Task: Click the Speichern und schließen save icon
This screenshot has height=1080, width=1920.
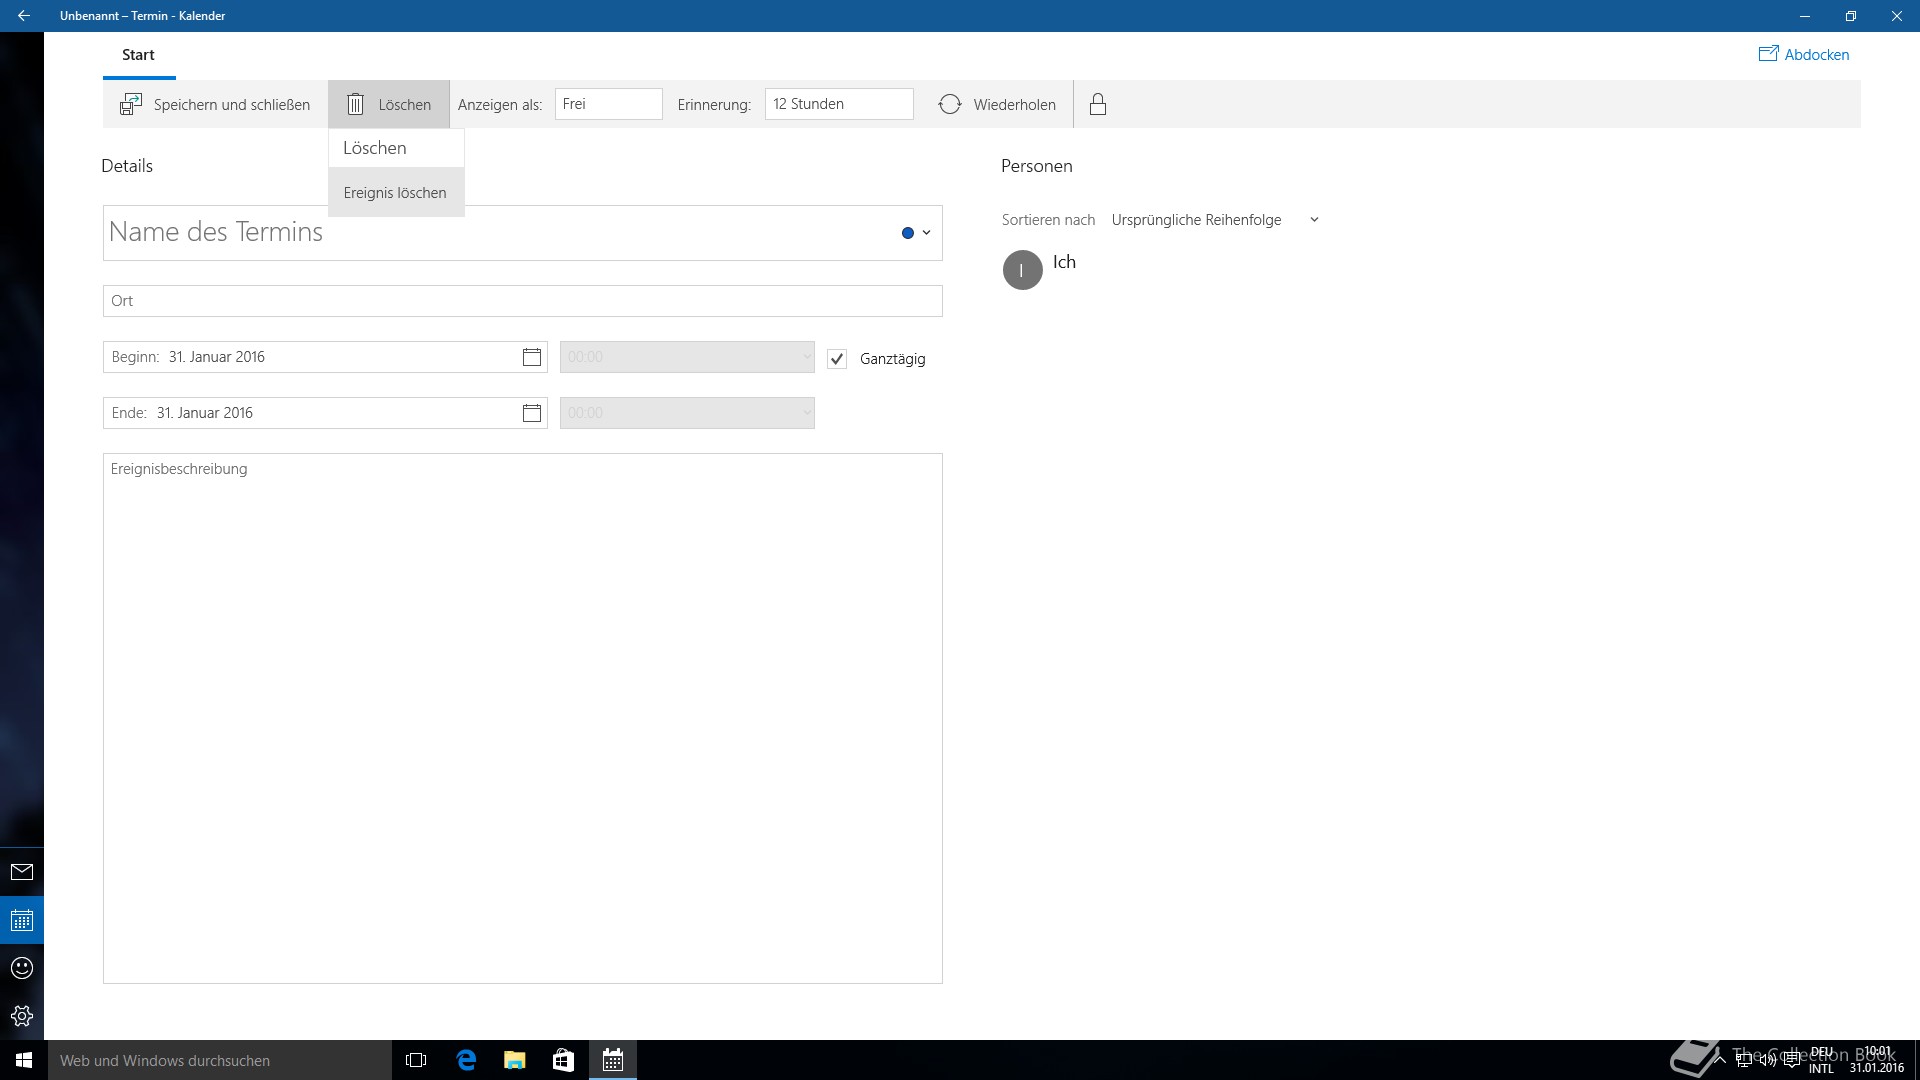Action: [x=131, y=104]
